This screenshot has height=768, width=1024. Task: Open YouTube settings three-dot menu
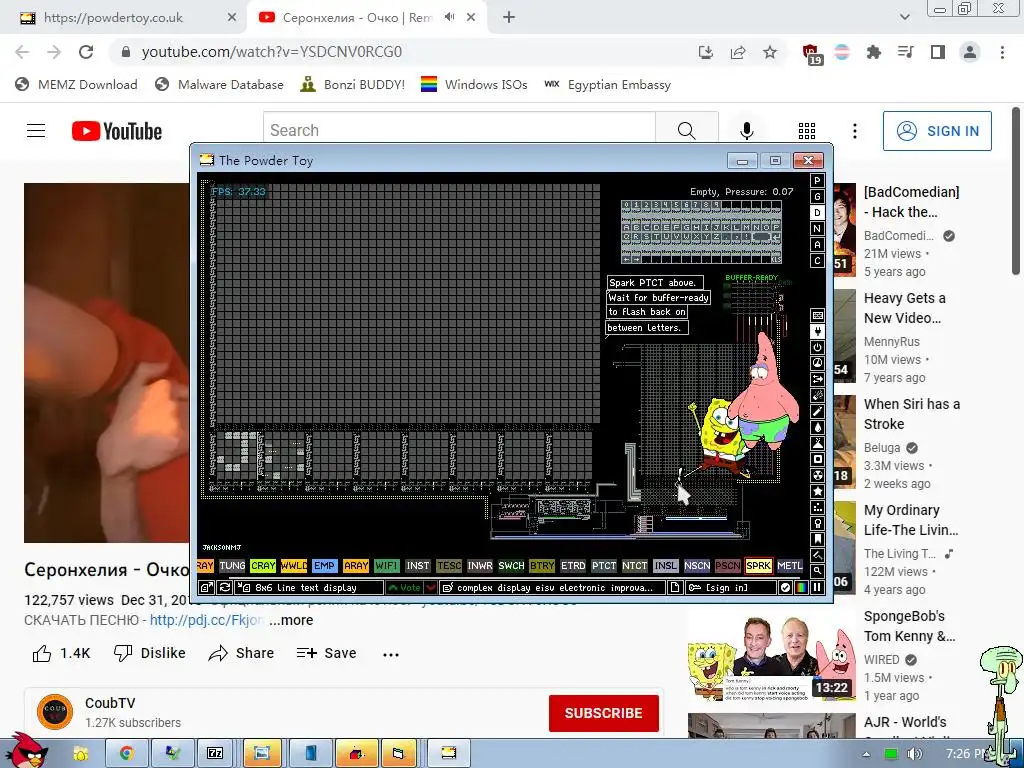854,131
